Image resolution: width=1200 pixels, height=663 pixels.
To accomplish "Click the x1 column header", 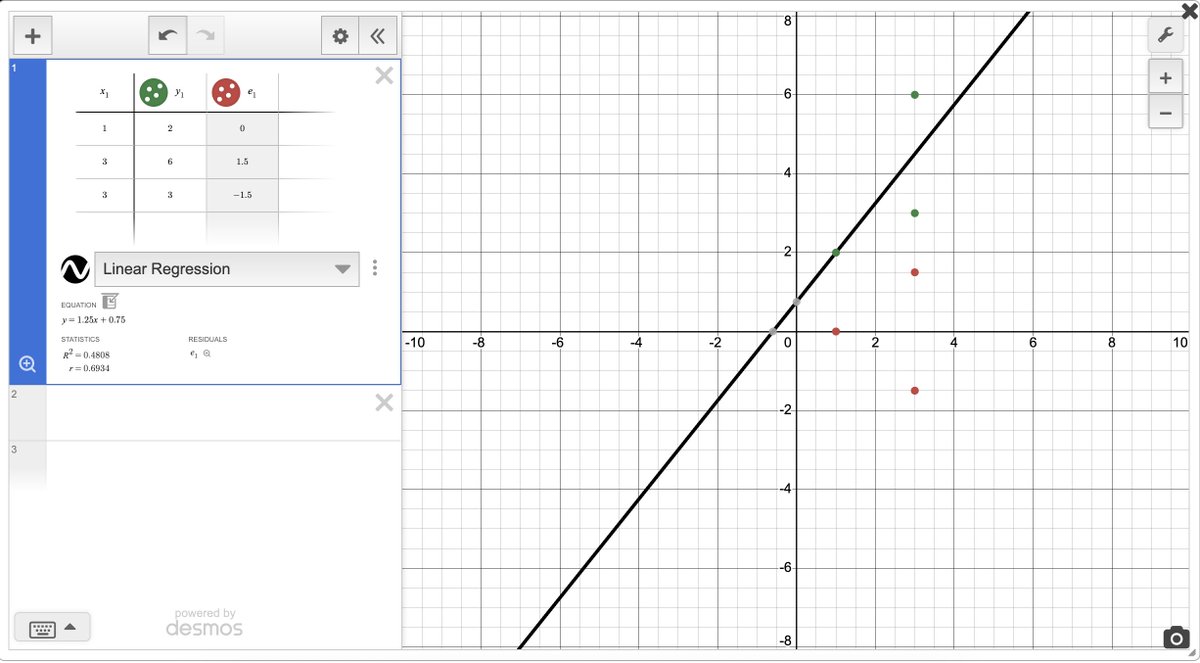I will coord(104,93).
